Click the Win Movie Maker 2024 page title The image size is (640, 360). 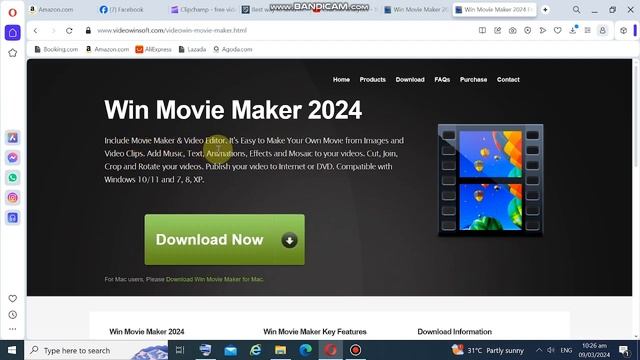pyautogui.click(x=233, y=110)
